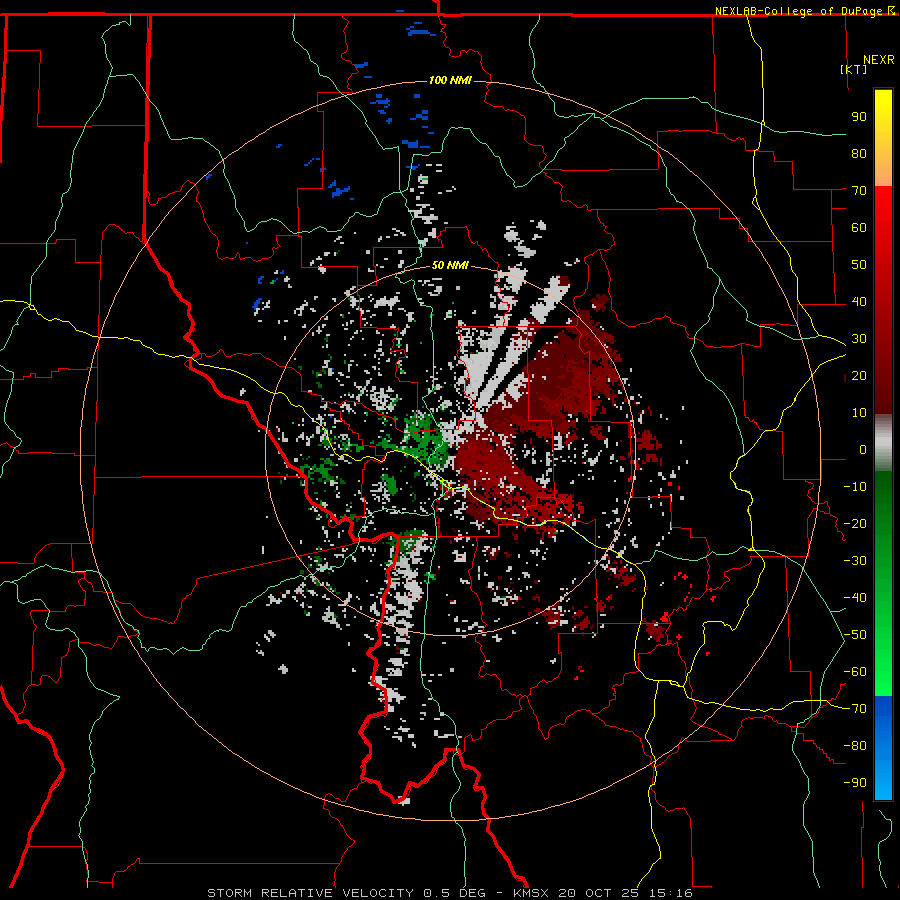Click the 70 value on velocity scale
Image resolution: width=900 pixels, height=900 pixels.
[859, 191]
